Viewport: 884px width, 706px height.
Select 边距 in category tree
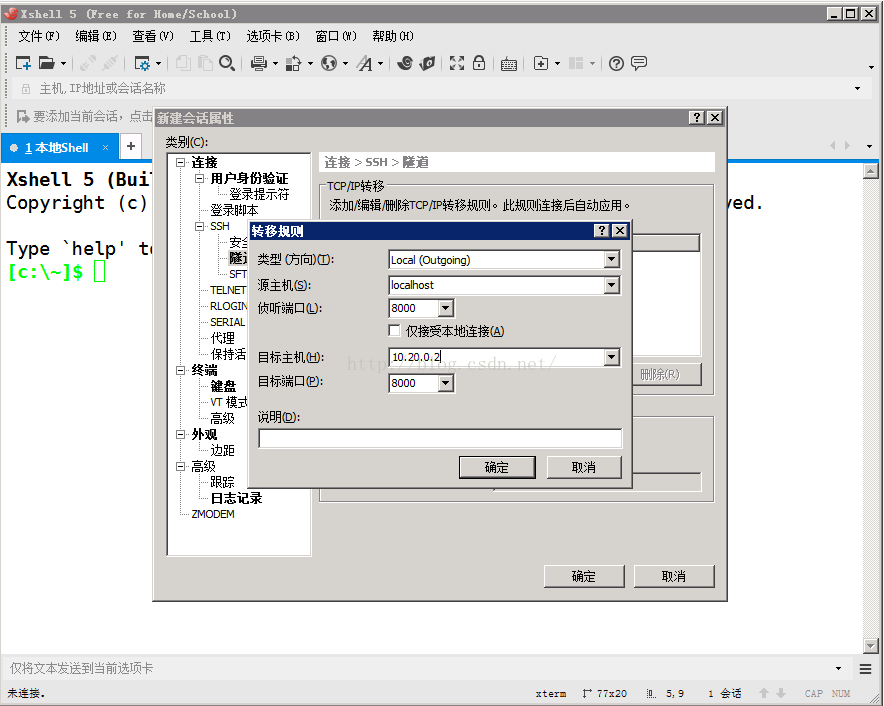click(x=222, y=450)
